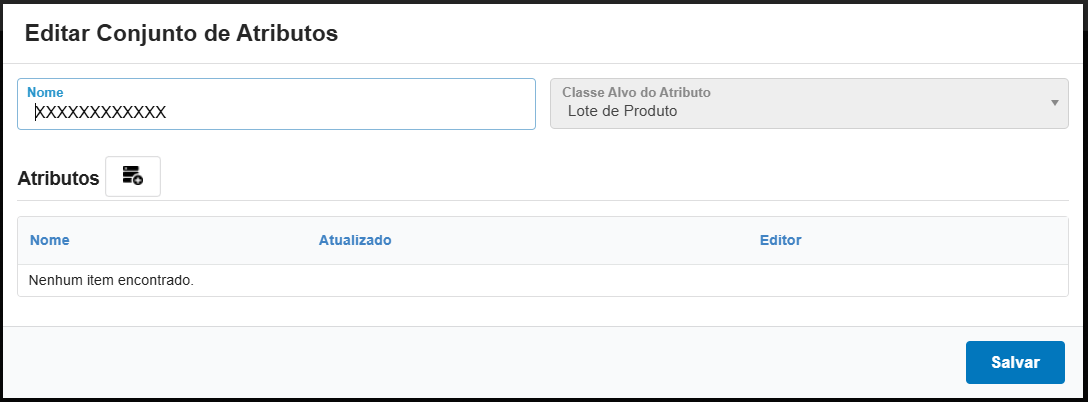Click the empty footer area left of Salvar
Viewport: 1088px width, 402px height.
coord(480,362)
